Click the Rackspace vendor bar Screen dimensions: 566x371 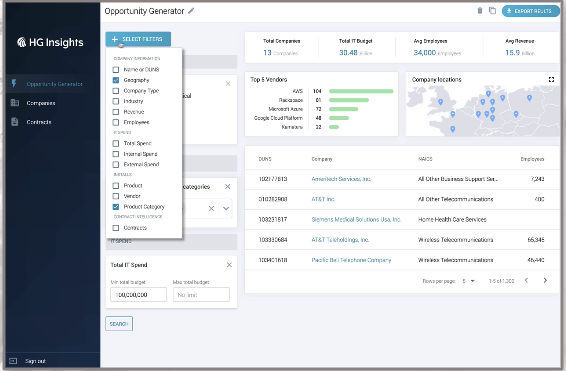coord(349,100)
